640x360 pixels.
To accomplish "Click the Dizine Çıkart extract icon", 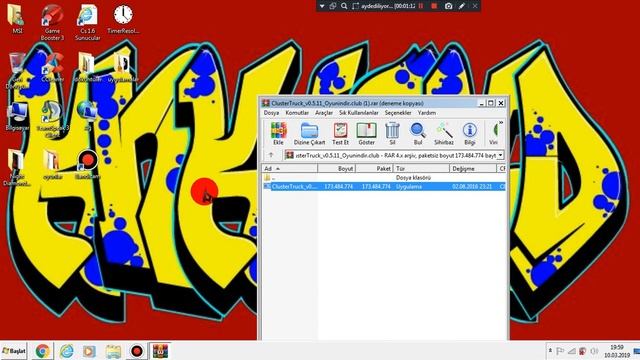I will [309, 133].
